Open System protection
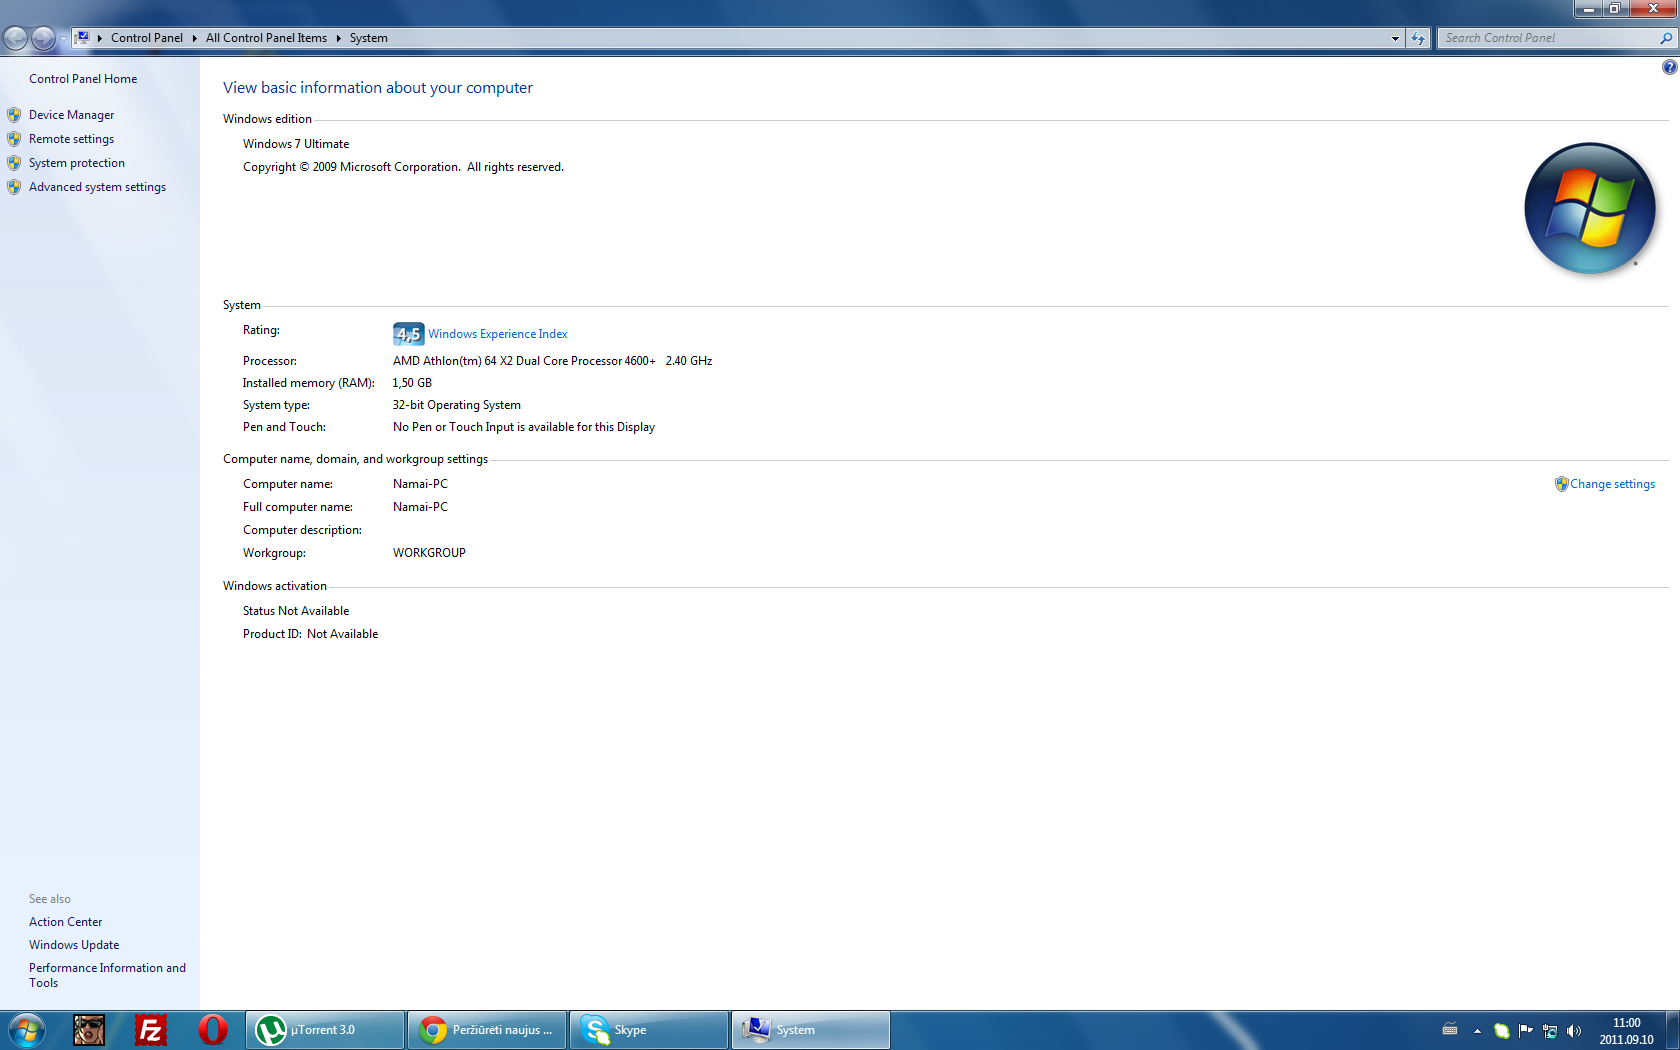The height and width of the screenshot is (1050, 1680). click(x=77, y=163)
